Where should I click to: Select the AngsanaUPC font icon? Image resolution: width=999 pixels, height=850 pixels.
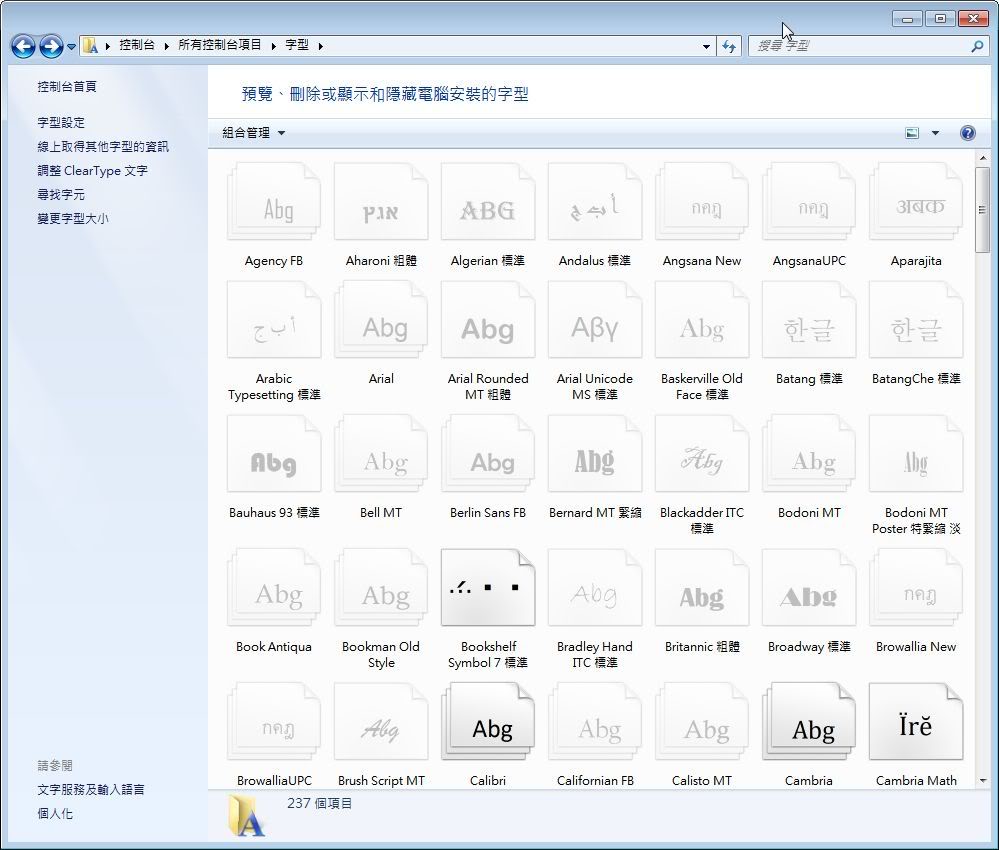pos(809,202)
